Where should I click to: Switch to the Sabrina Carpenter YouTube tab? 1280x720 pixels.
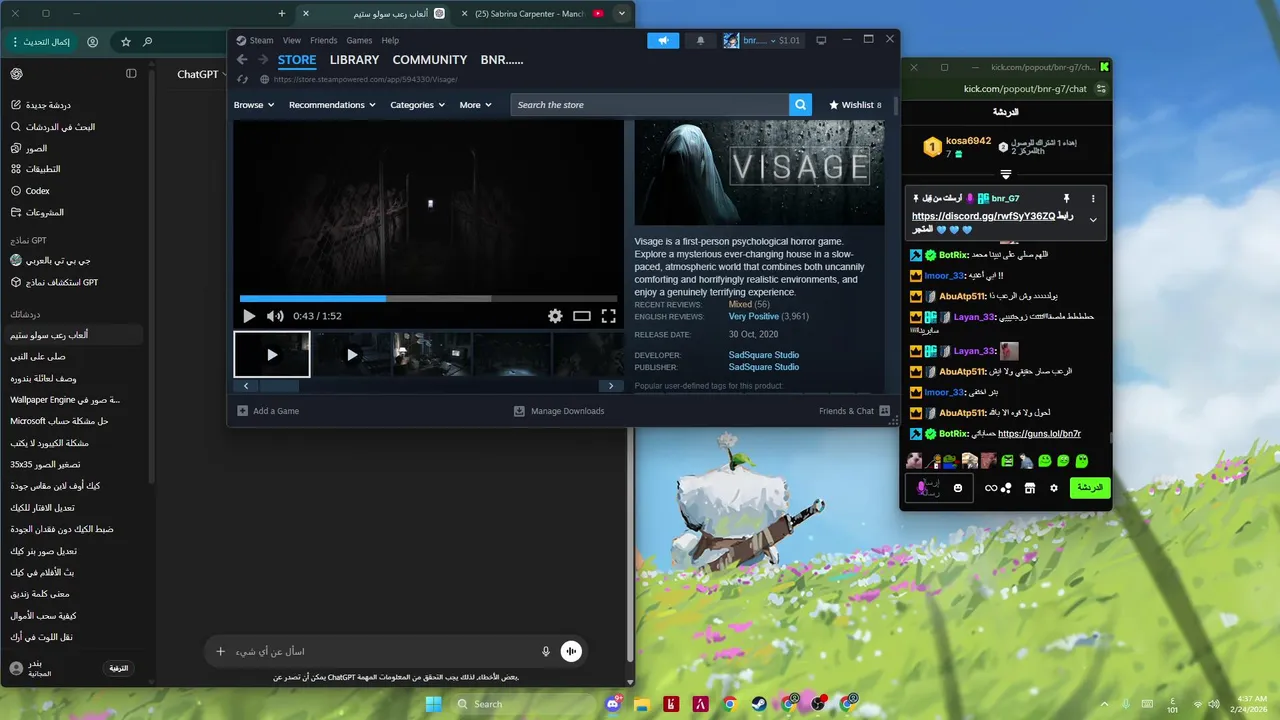[533, 13]
